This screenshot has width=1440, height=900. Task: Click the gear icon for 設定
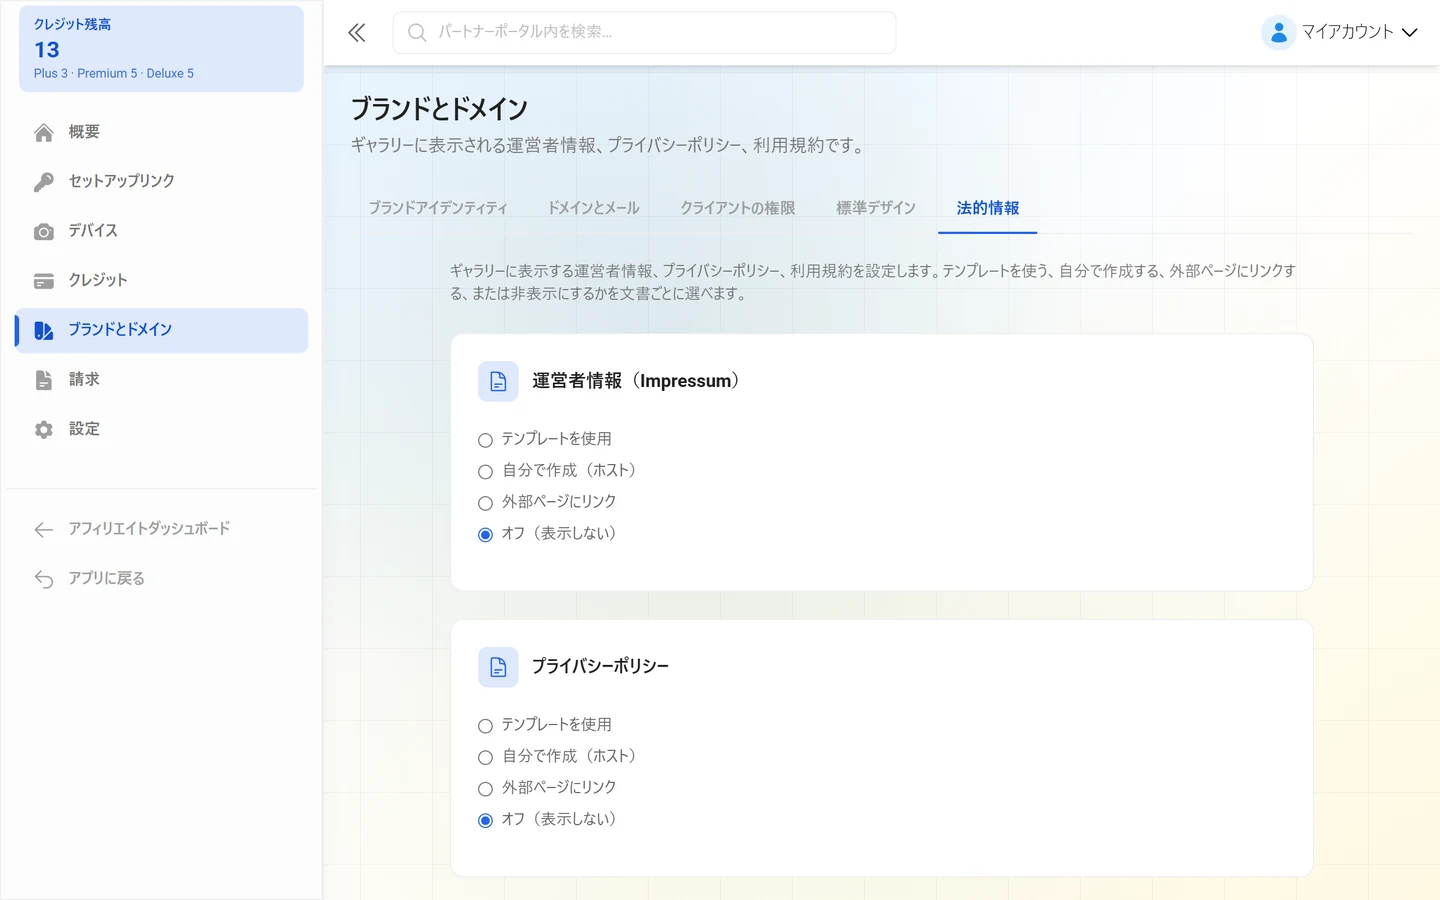click(x=44, y=430)
